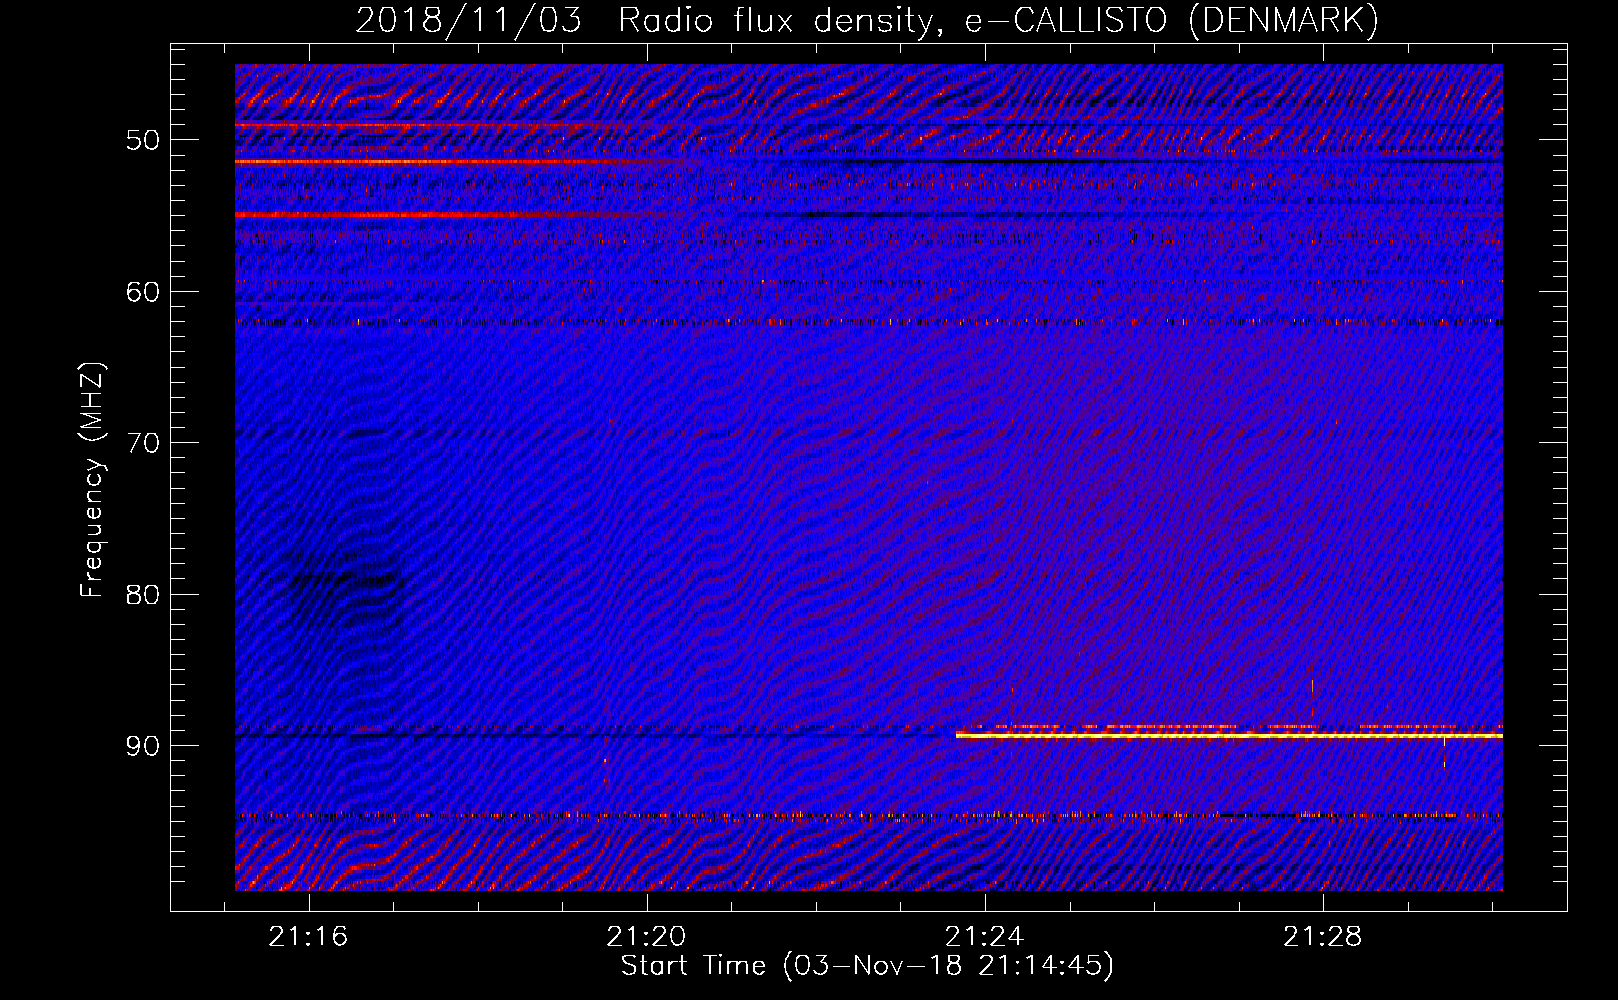
Task: Click the plot title "Radio flux density, e-CALLISTO (DENMARK)"
Action: click(998, 21)
